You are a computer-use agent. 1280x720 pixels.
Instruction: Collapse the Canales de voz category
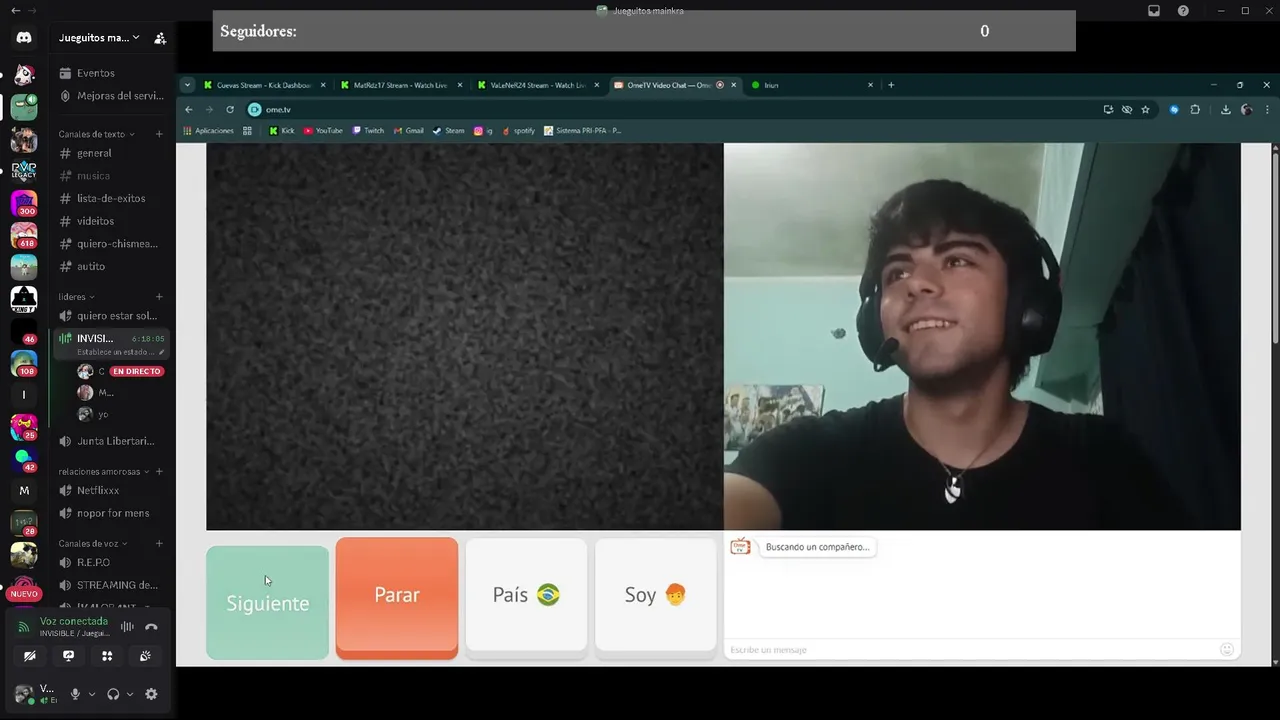click(x=93, y=543)
